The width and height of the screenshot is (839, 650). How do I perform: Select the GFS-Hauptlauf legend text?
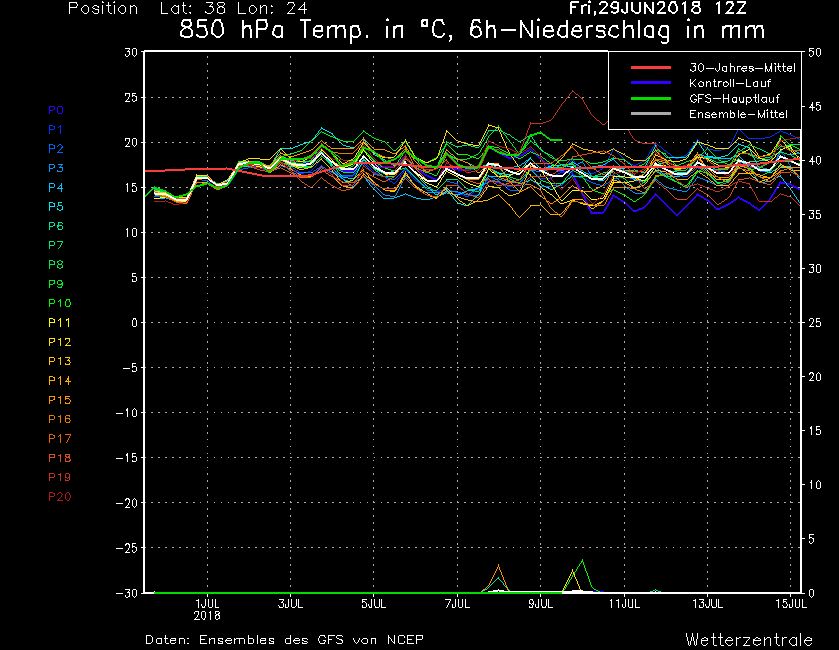point(735,99)
